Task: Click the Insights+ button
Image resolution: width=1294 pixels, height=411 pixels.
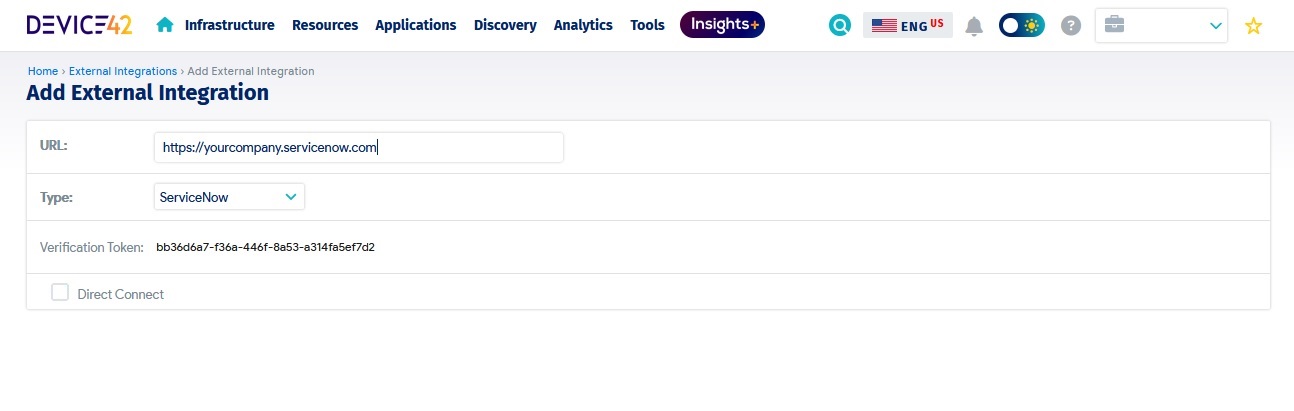Action: pyautogui.click(x=722, y=25)
